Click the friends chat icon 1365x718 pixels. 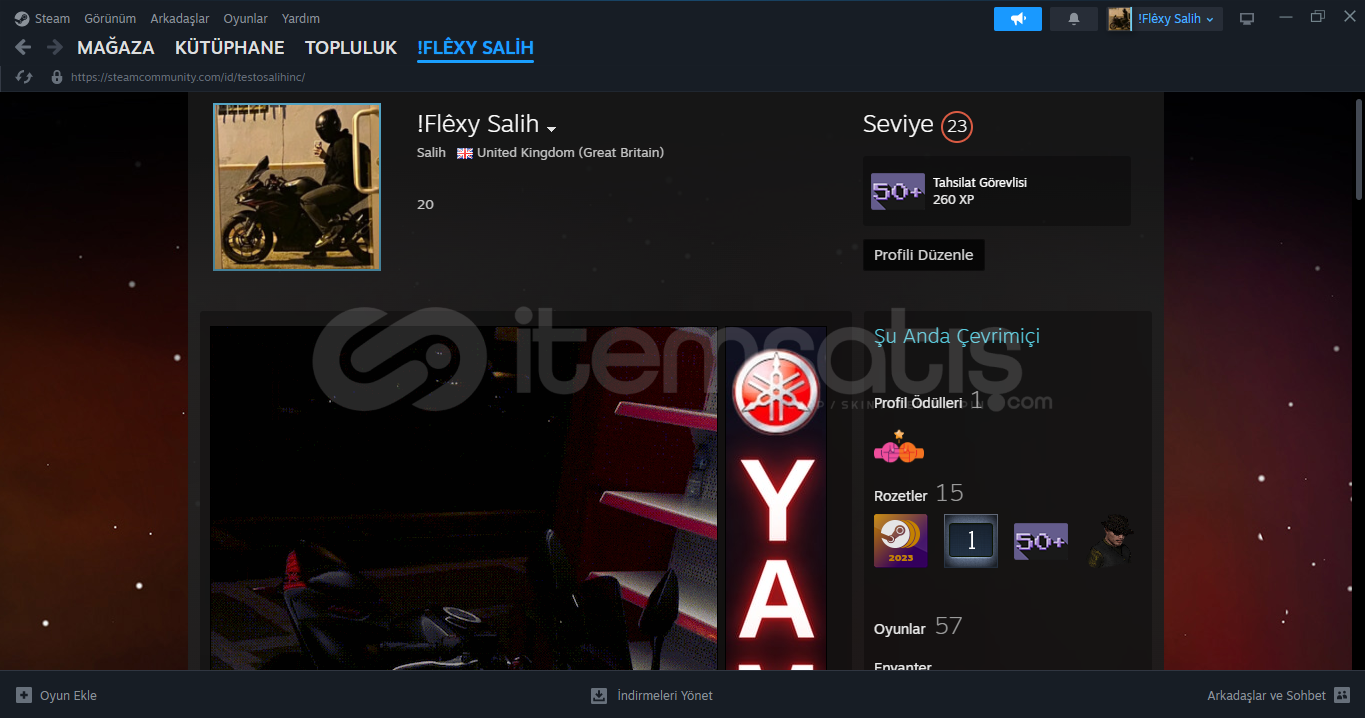pos(1342,695)
